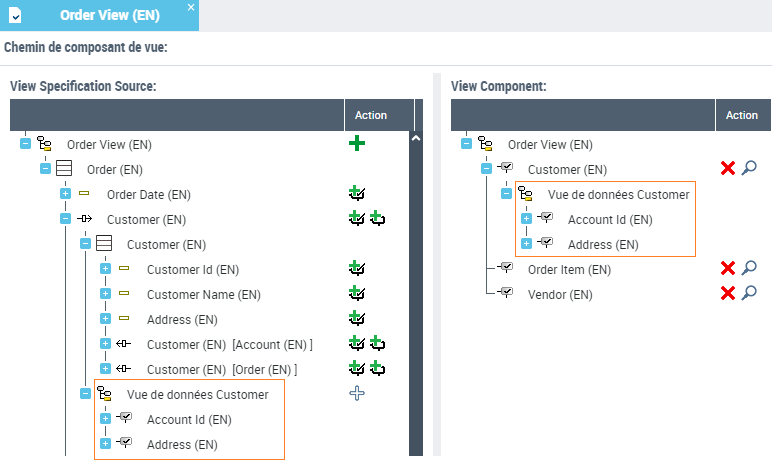This screenshot has height=465, width=774.
Task: Click the add action icon for Order Date
Action: tap(356, 194)
